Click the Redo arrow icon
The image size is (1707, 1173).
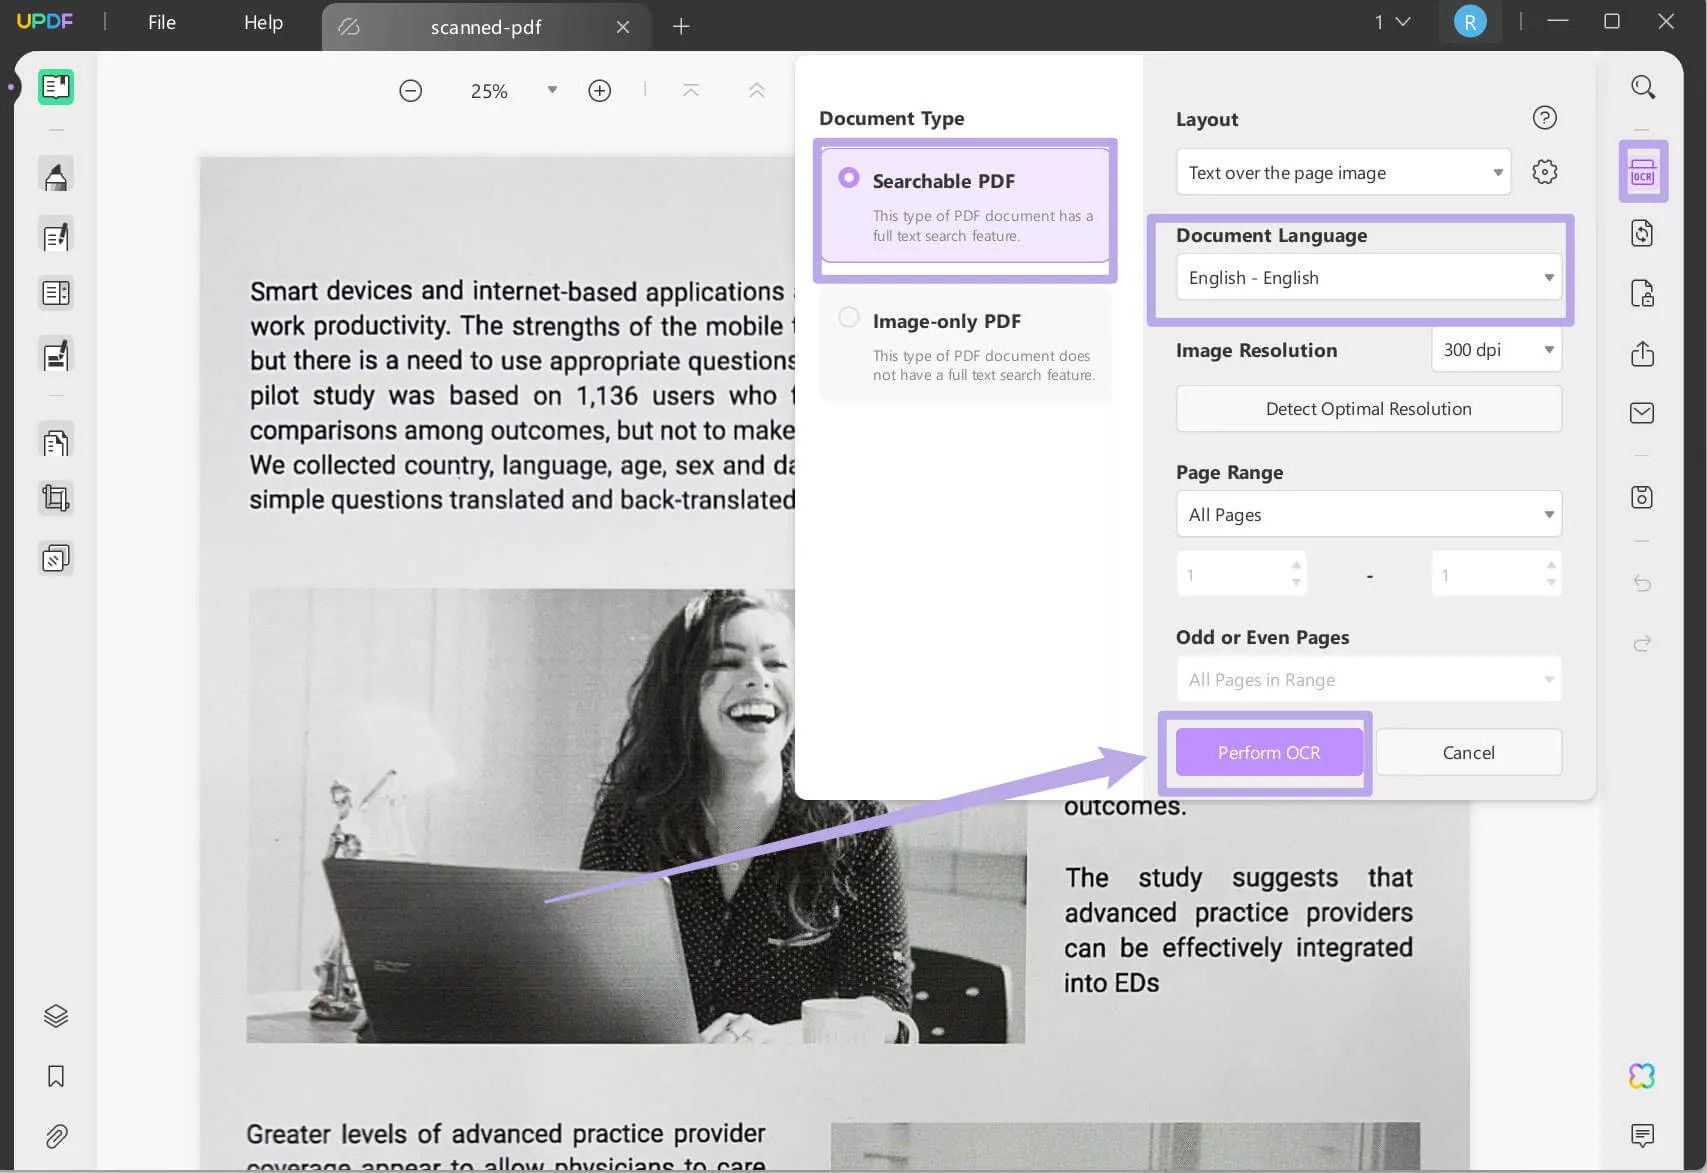tap(1643, 644)
